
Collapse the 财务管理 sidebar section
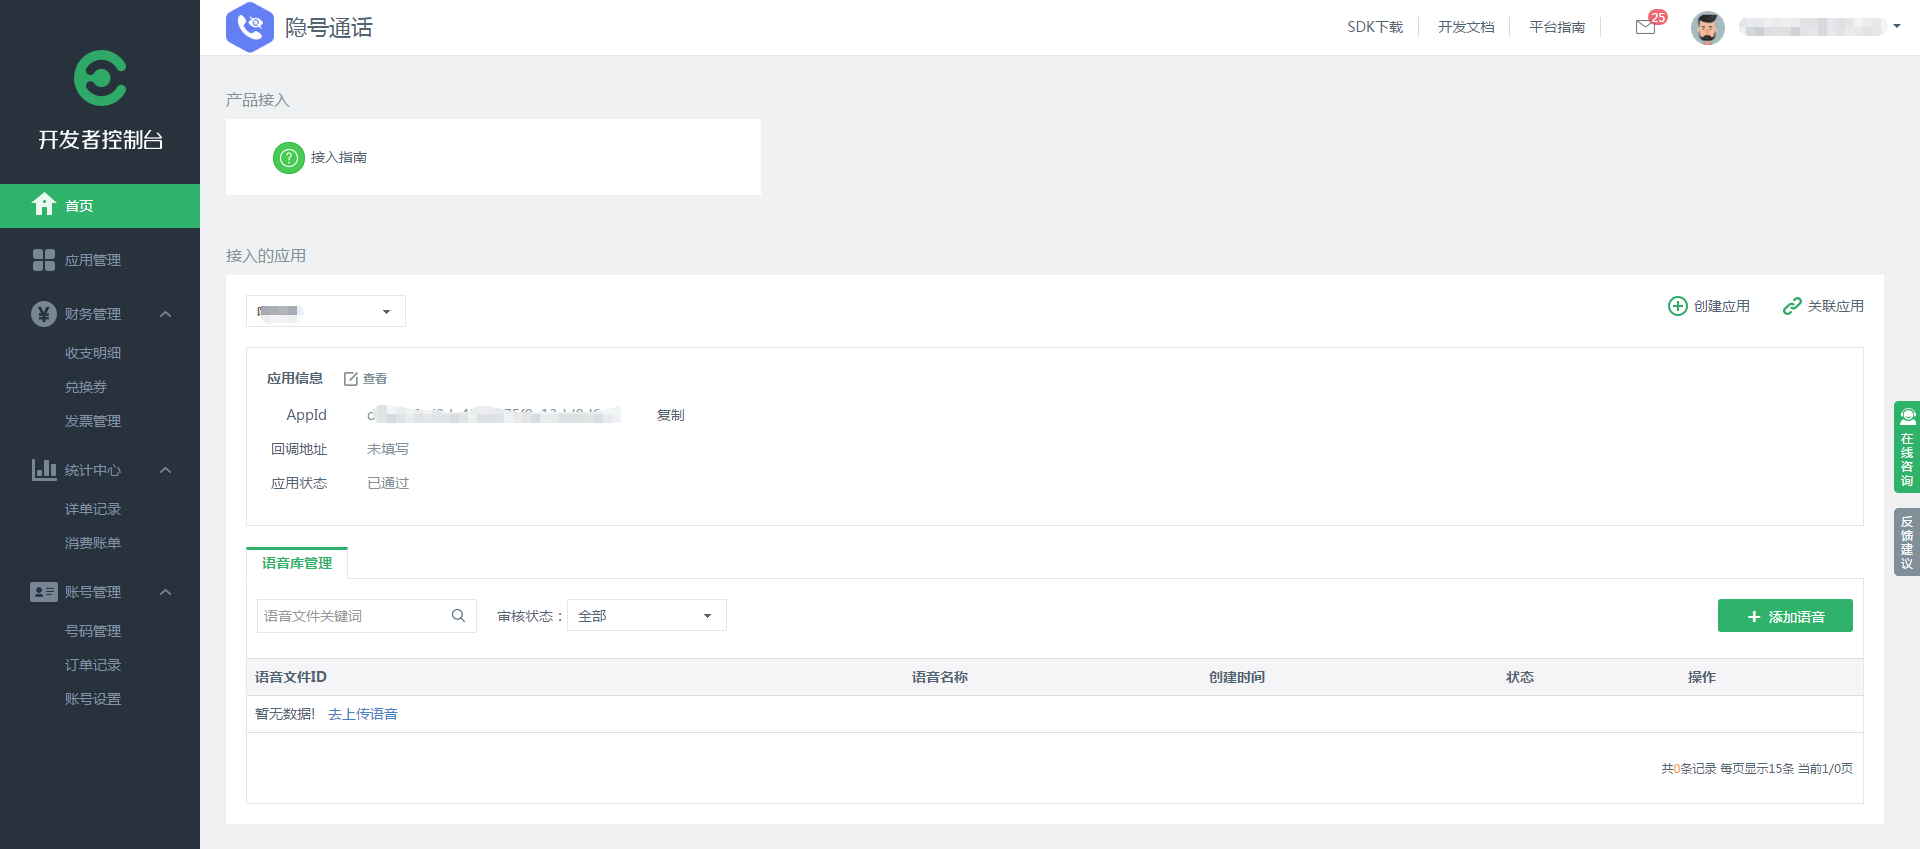[166, 314]
